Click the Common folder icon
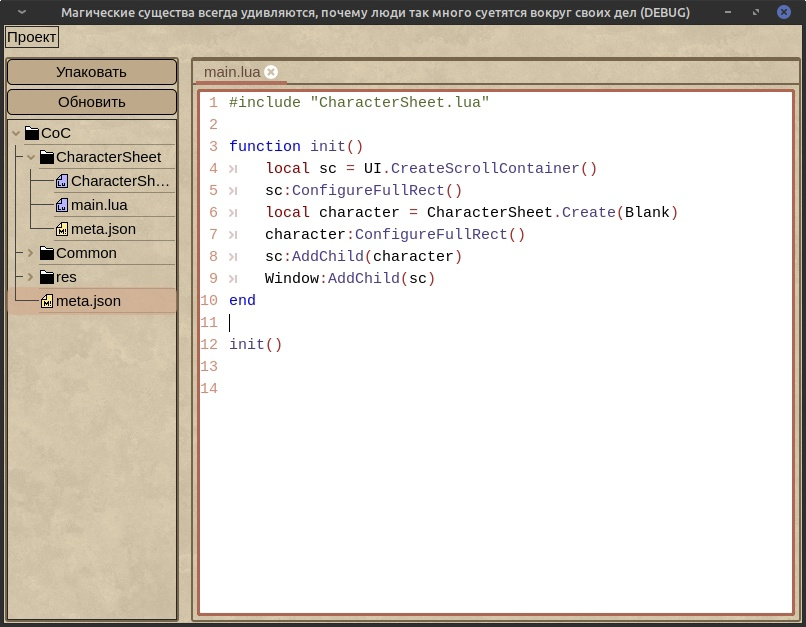The width and height of the screenshot is (806, 627). [x=47, y=253]
